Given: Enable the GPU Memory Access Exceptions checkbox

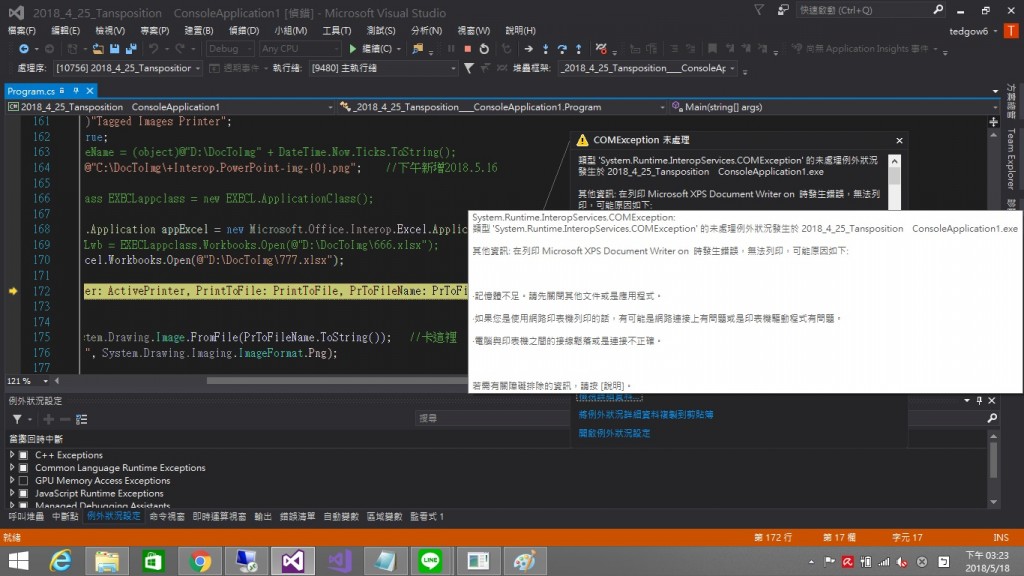Looking at the screenshot, I should pos(24,481).
